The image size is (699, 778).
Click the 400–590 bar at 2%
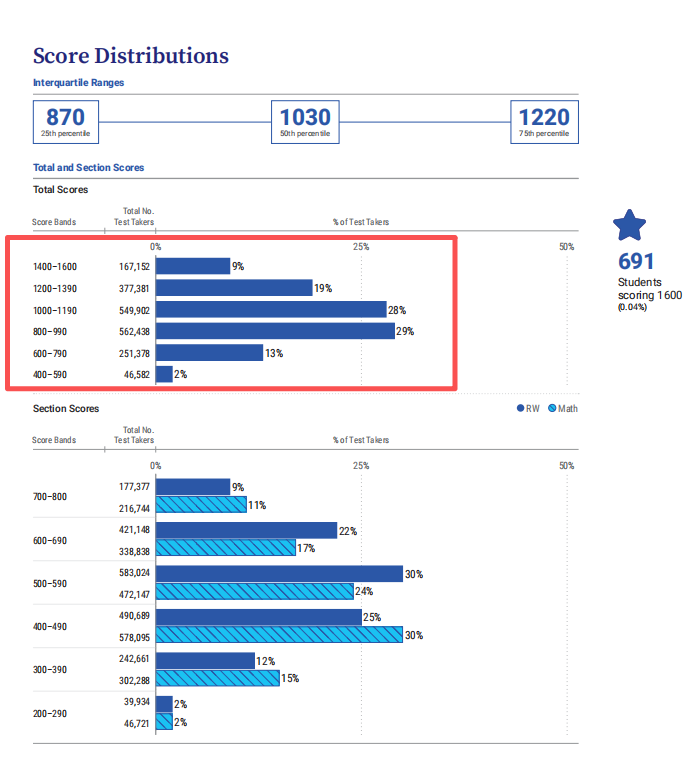point(164,374)
